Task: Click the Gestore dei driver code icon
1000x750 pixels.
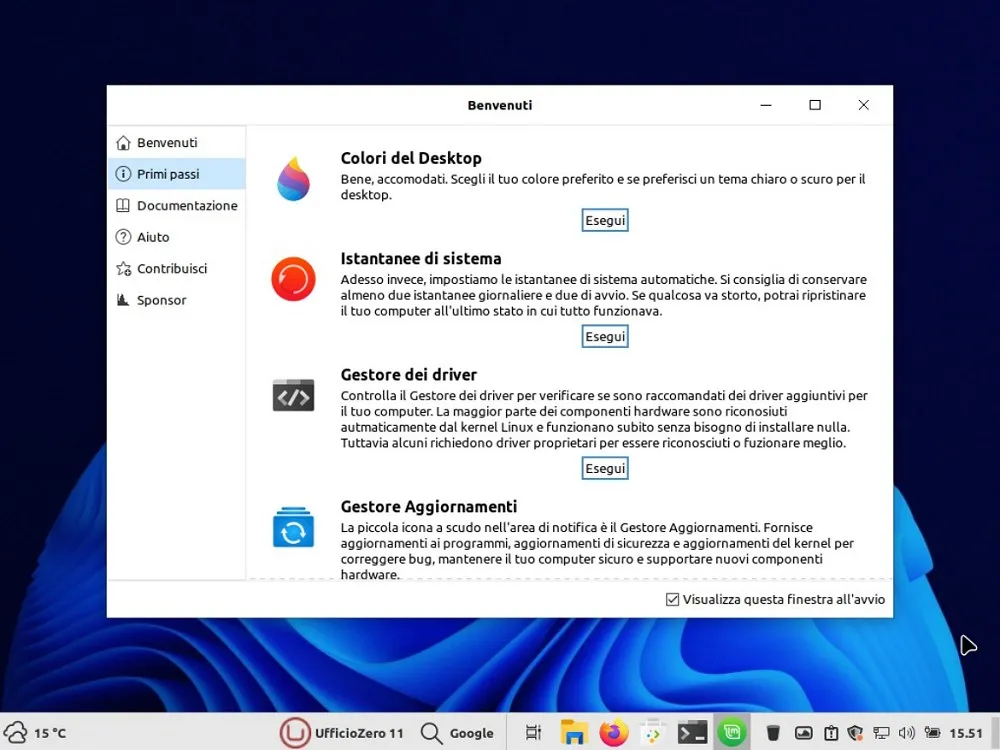Action: (293, 395)
